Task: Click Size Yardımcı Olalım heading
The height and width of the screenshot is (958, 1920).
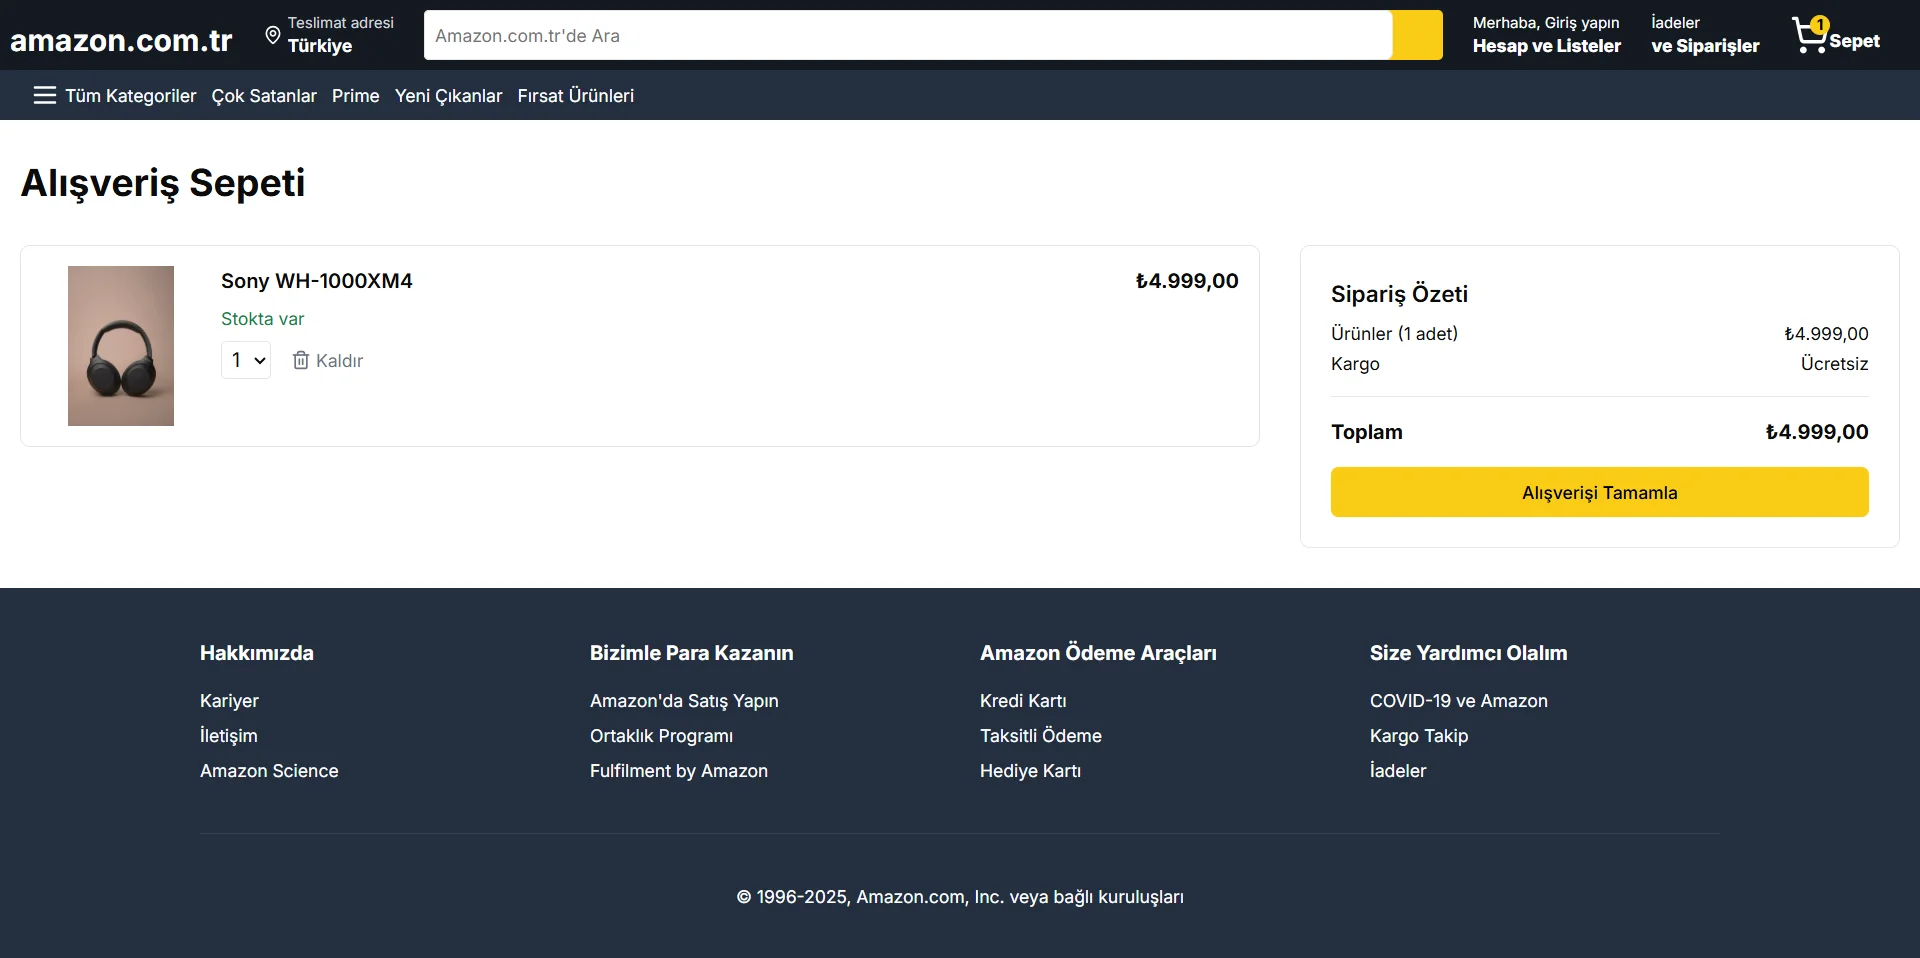Action: [x=1469, y=653]
